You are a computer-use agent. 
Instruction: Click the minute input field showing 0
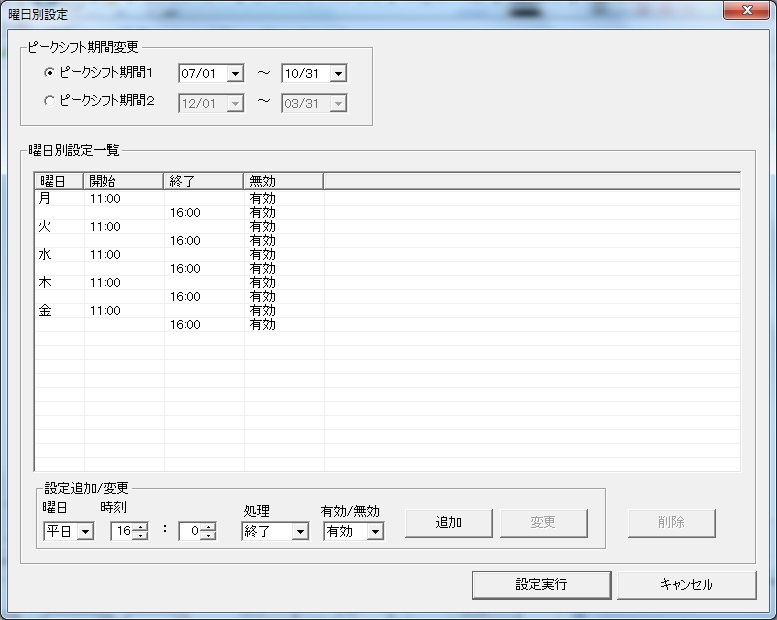191,531
